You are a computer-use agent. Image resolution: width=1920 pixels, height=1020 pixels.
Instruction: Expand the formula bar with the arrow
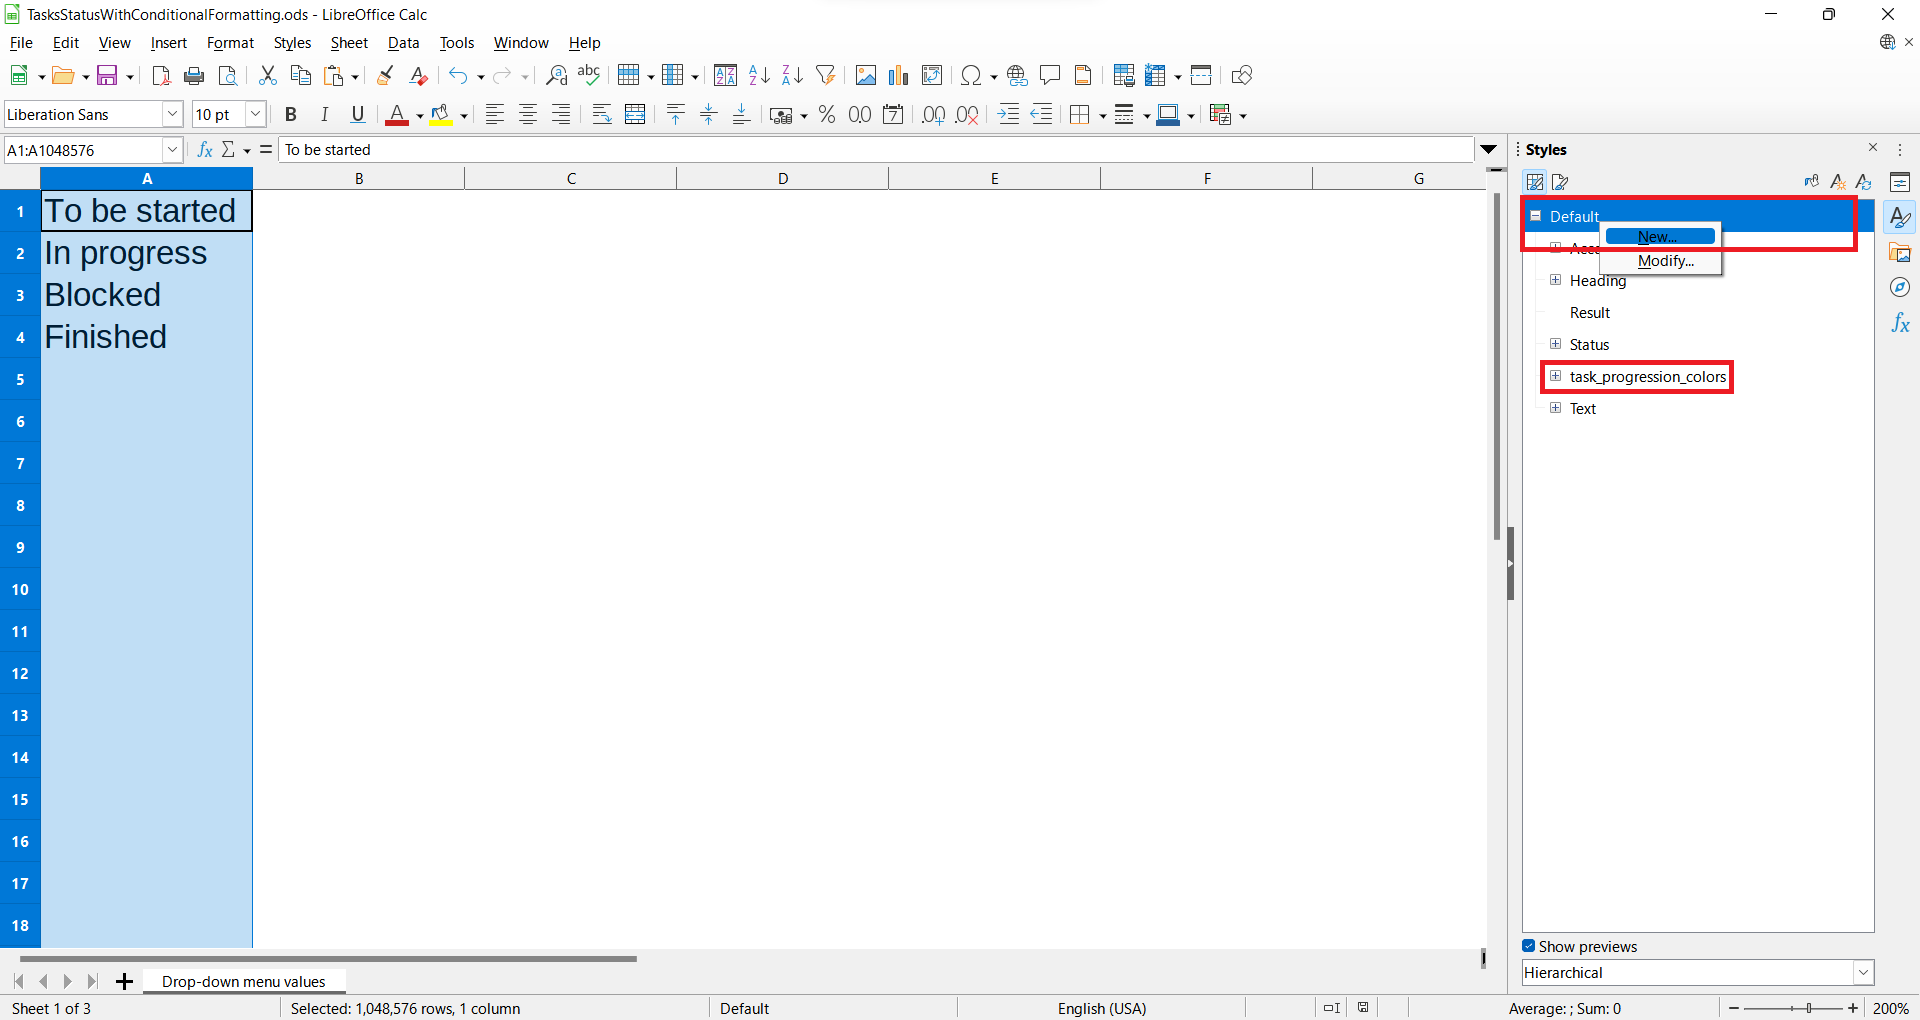(1489, 150)
